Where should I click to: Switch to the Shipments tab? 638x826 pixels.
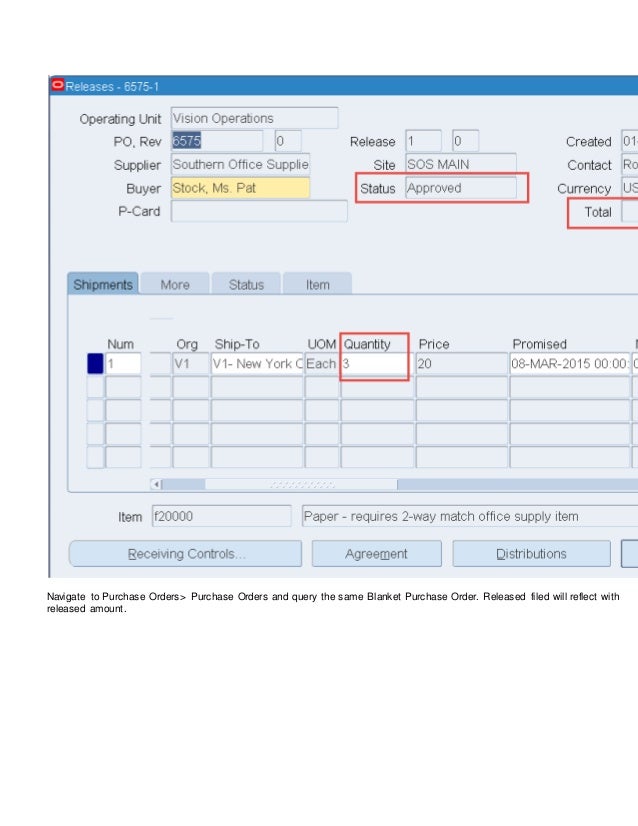(x=103, y=284)
